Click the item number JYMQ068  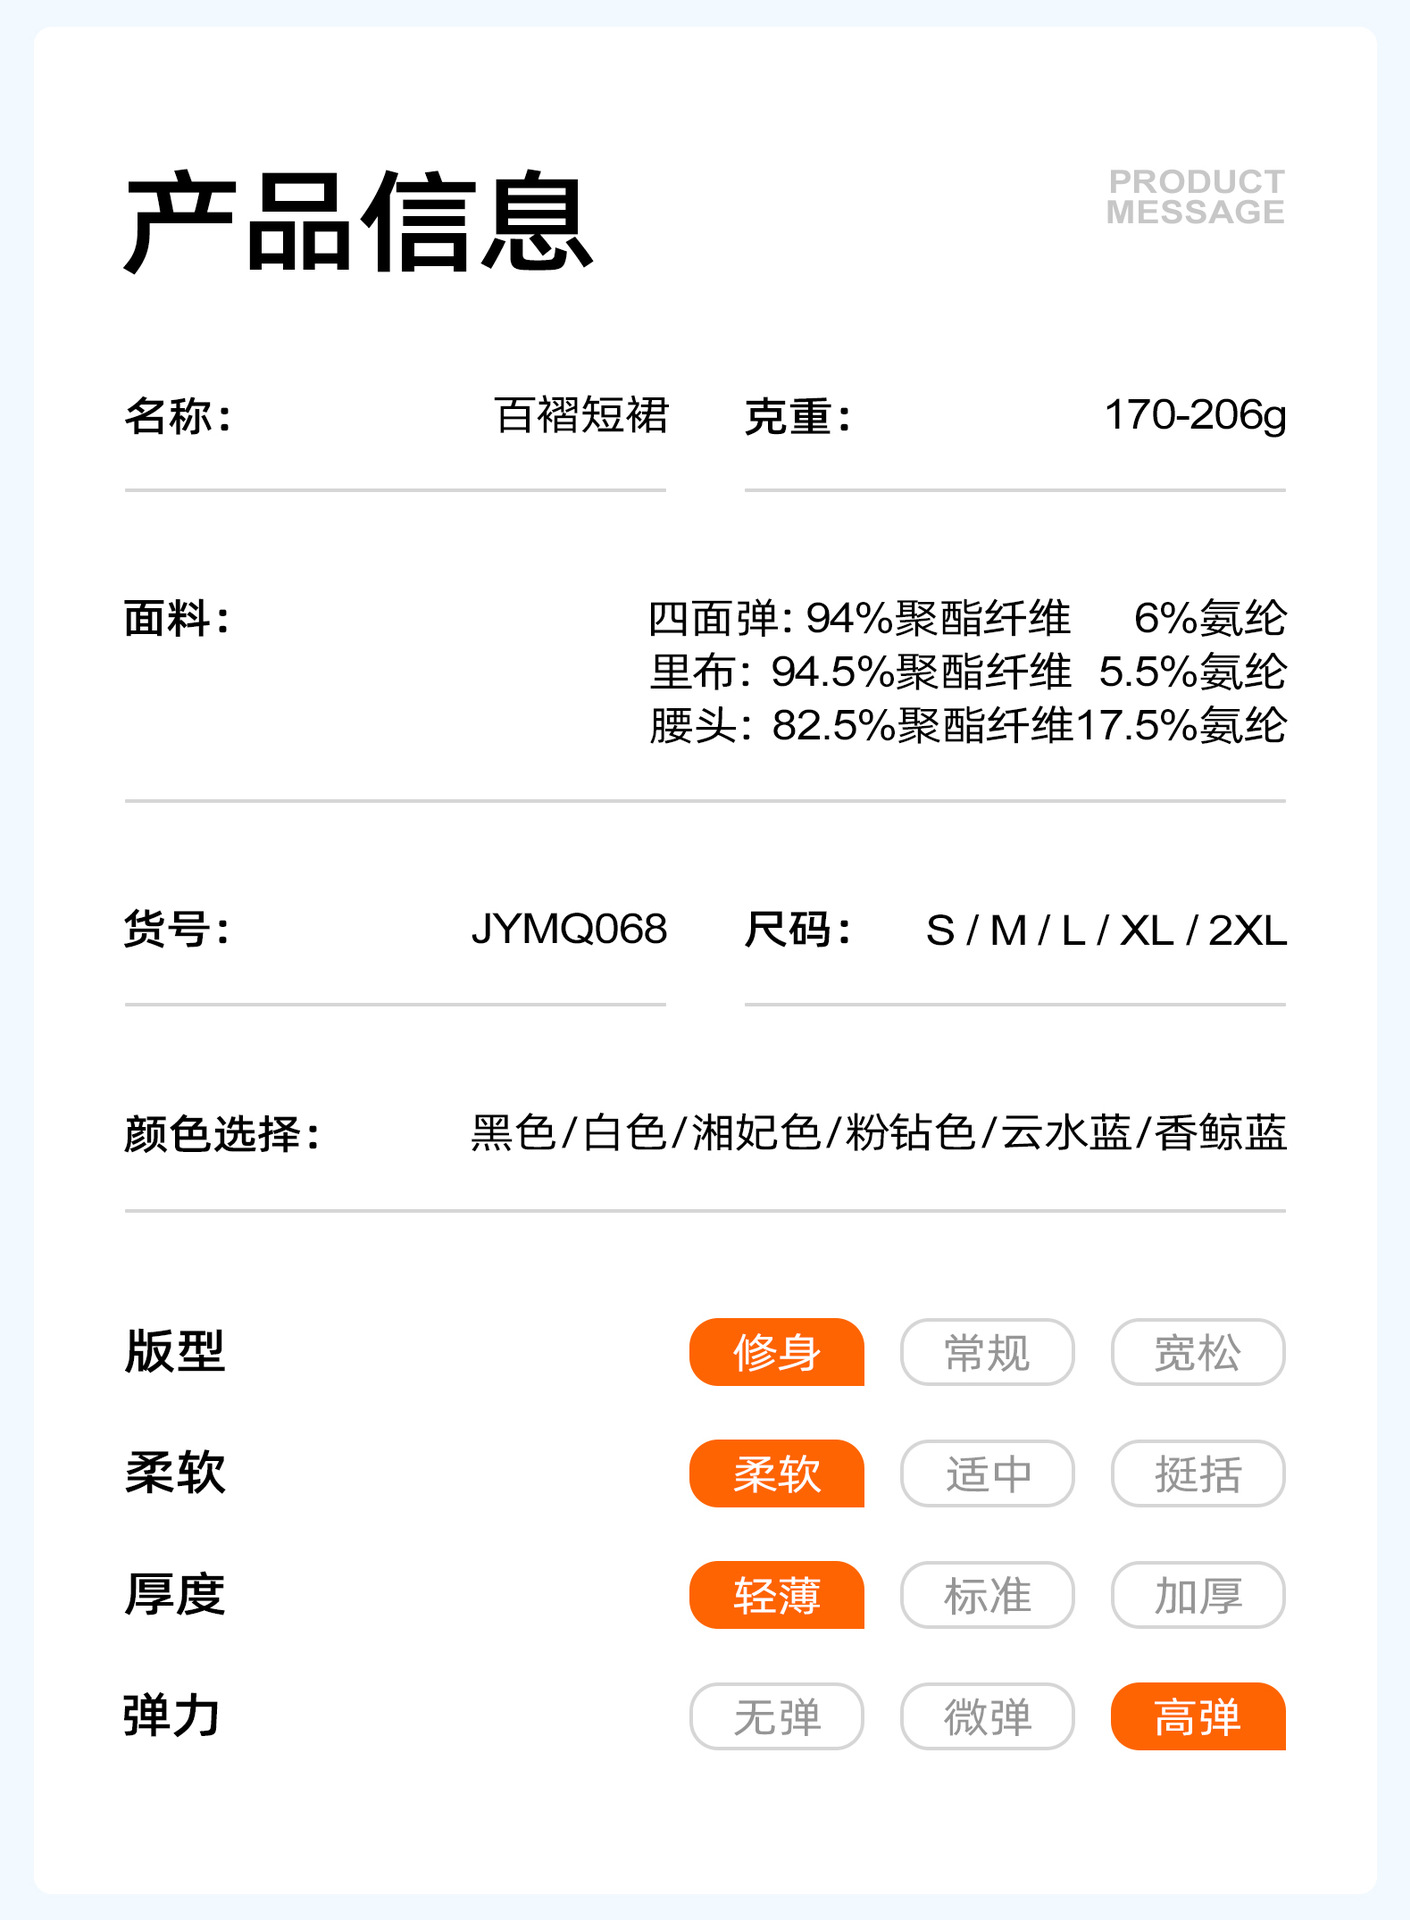569,929
